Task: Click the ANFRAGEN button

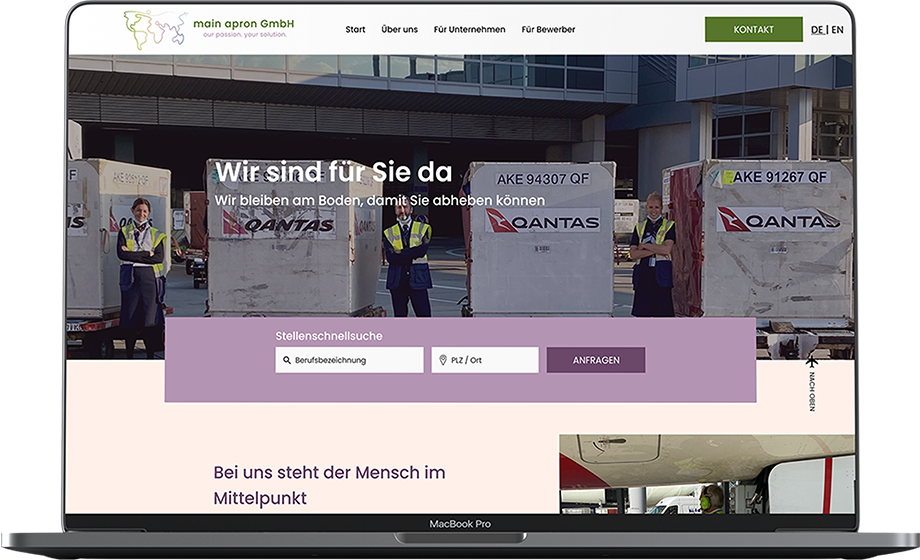Action: coord(596,360)
